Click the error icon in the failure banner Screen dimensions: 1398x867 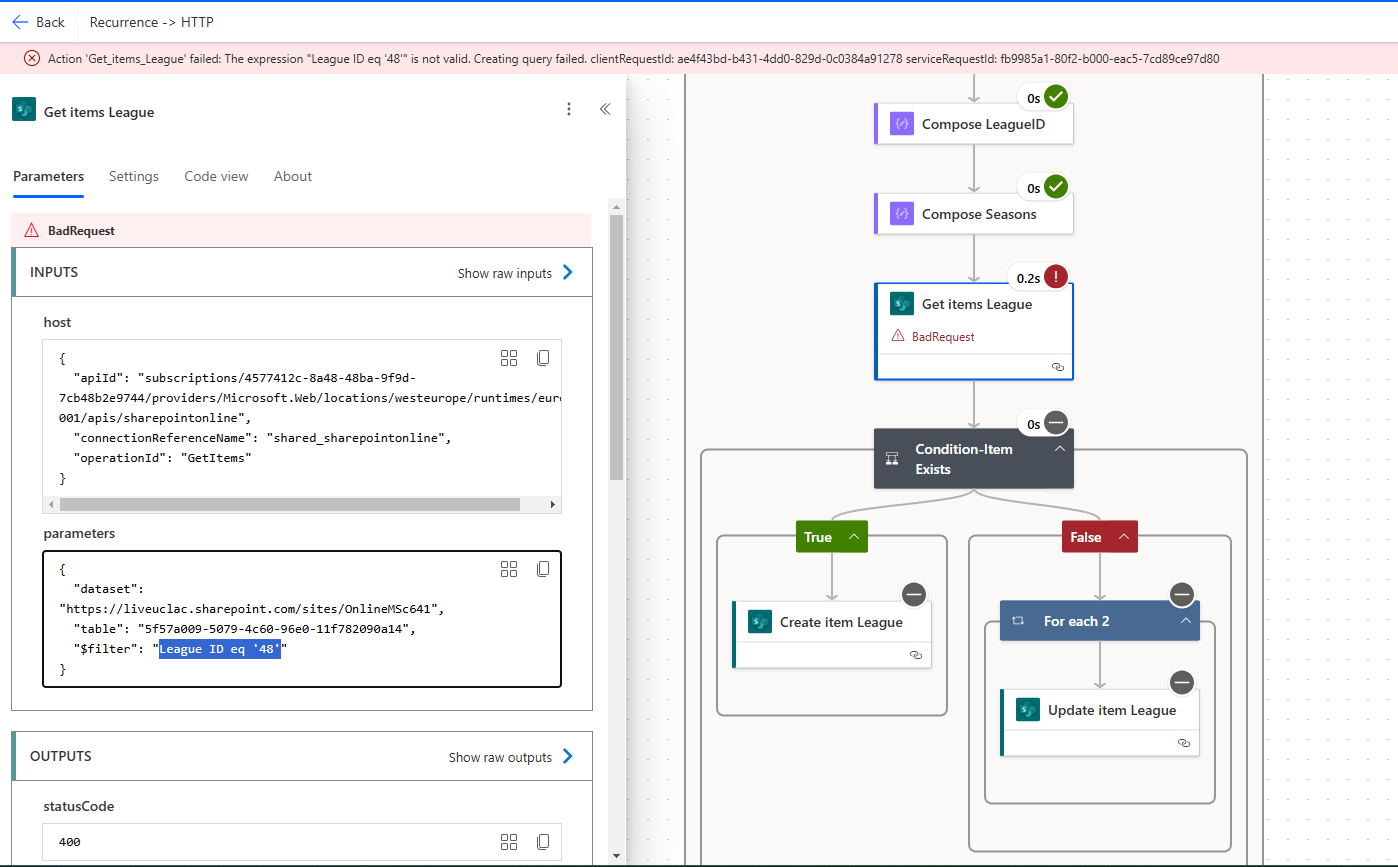point(31,59)
